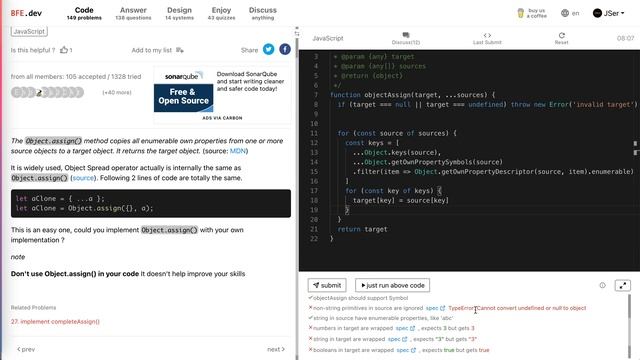The image size is (640, 360).
Task: Open the Object Spread source link
Action: pyautogui.click(x=83, y=178)
